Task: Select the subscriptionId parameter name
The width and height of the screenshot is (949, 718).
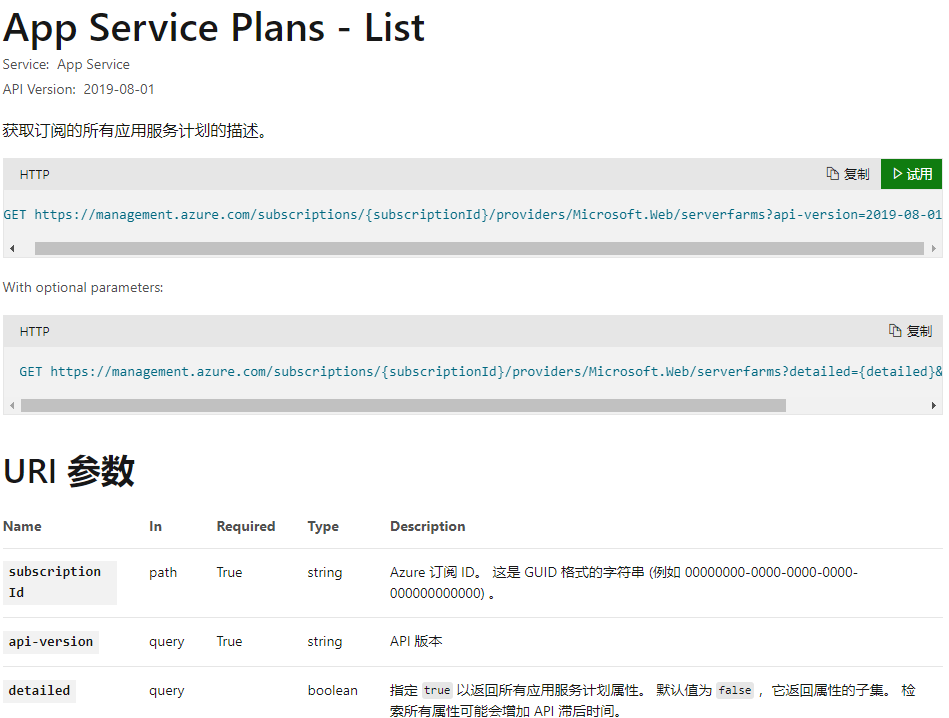Action: (x=55, y=582)
